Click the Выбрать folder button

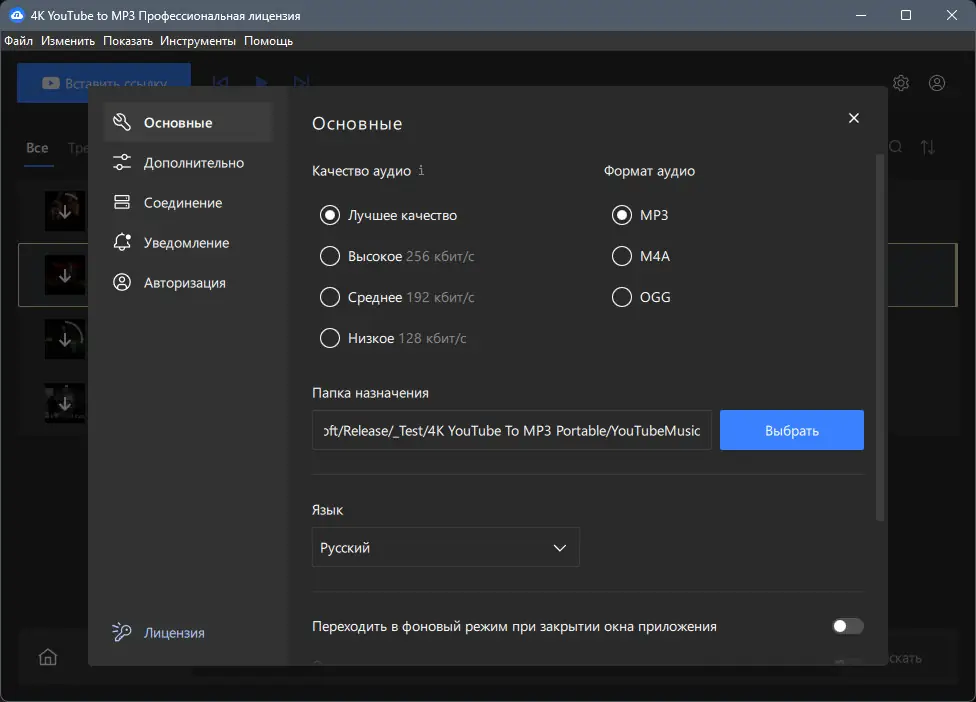point(791,429)
